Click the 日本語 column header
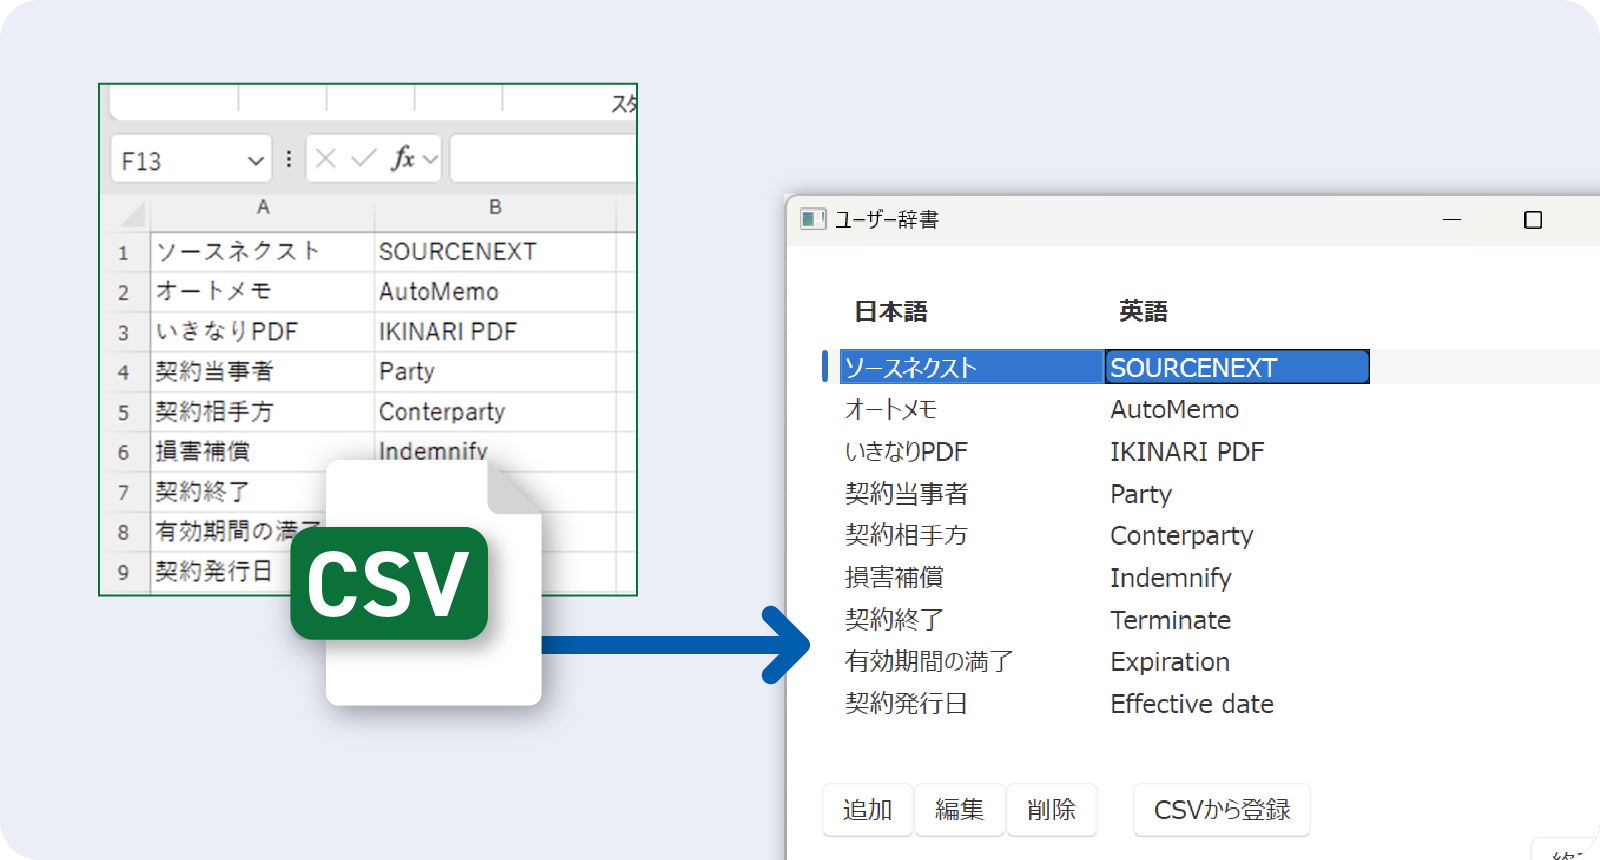This screenshot has height=860, width=1600. (891, 312)
